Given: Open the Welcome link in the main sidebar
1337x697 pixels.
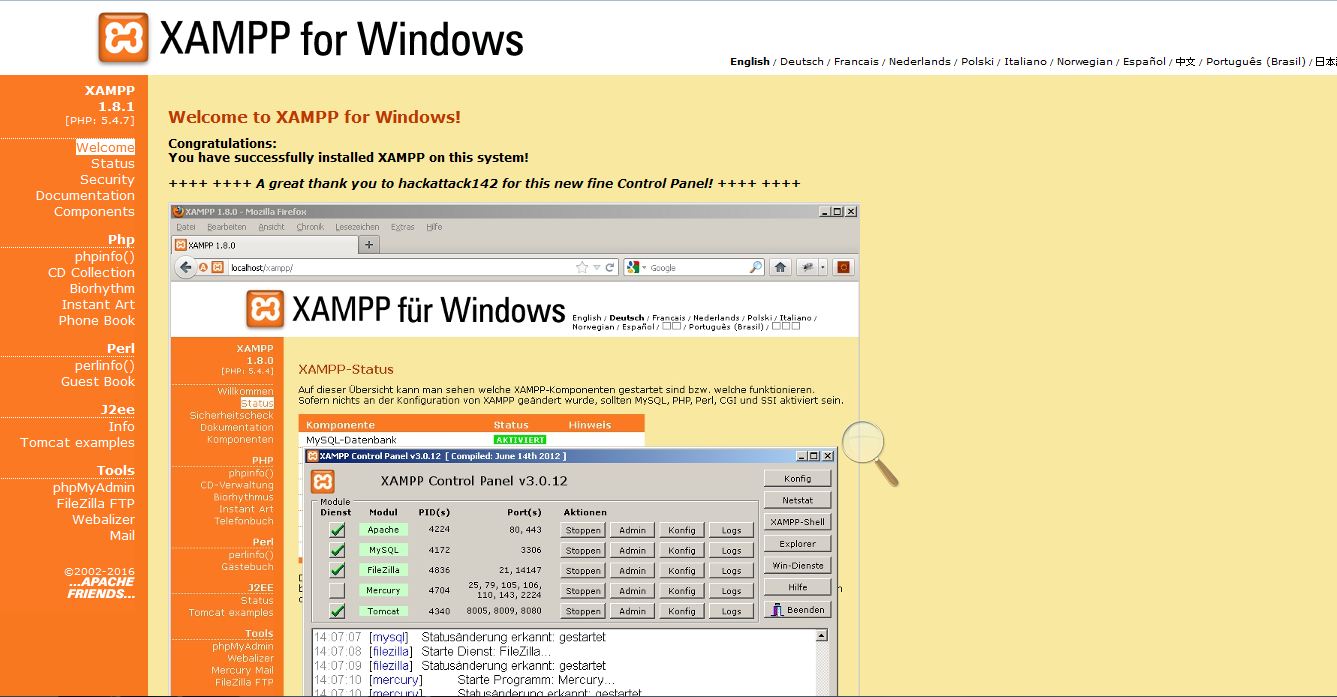Looking at the screenshot, I should pyautogui.click(x=105, y=147).
